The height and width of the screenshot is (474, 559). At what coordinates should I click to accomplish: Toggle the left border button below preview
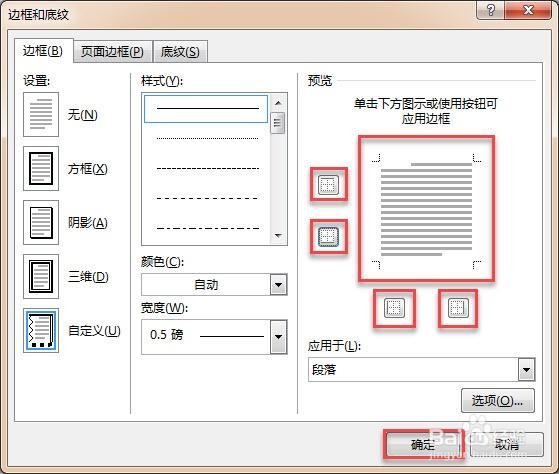[x=394, y=308]
